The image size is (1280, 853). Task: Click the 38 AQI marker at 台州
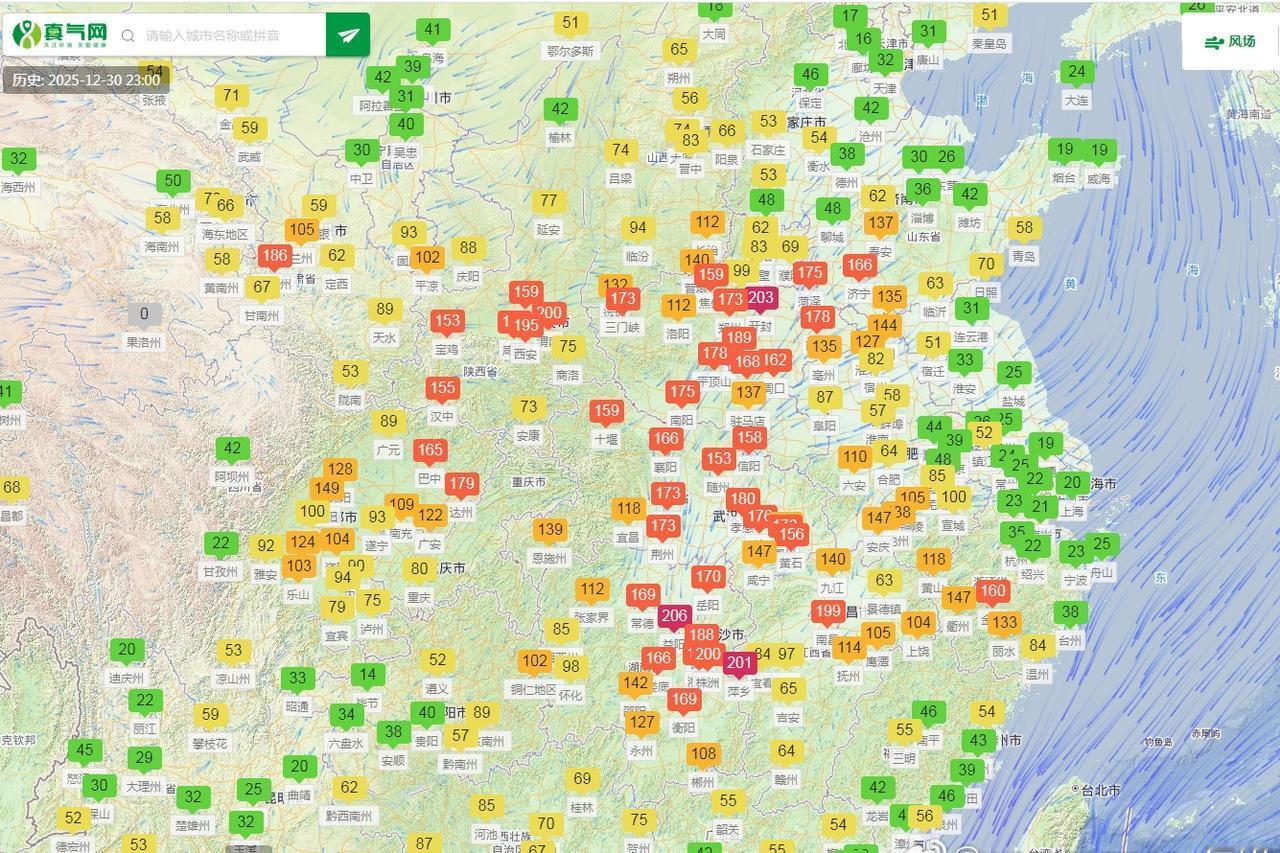point(1070,612)
